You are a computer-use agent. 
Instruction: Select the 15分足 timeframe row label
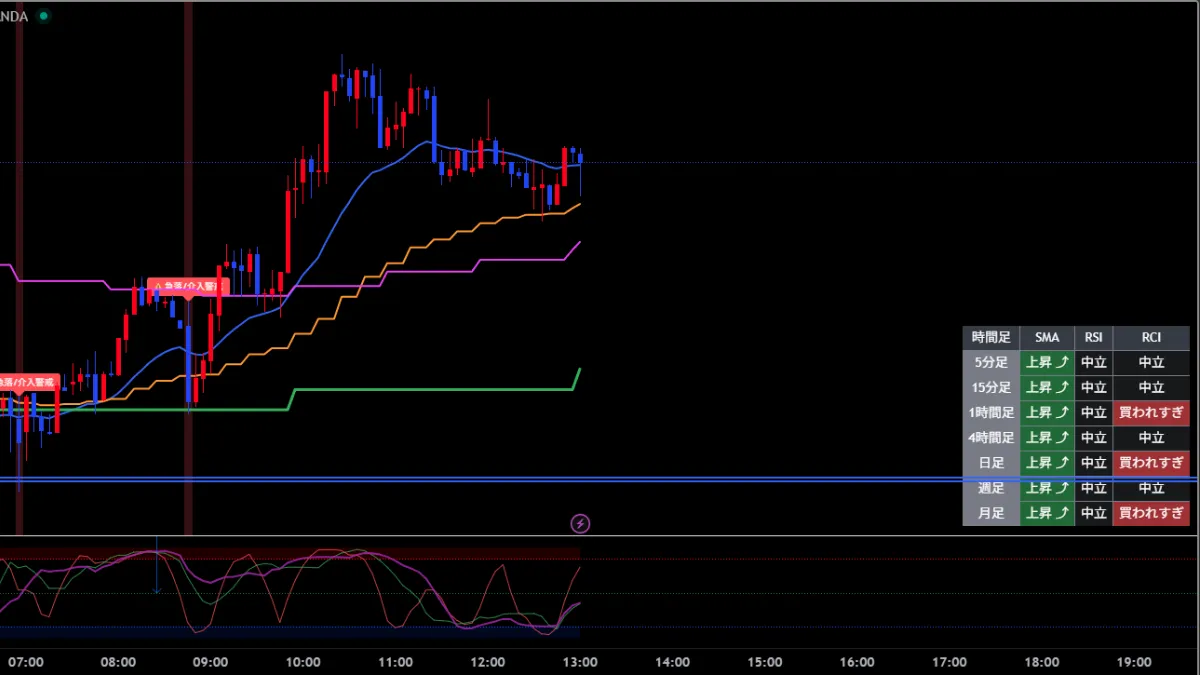[990, 387]
